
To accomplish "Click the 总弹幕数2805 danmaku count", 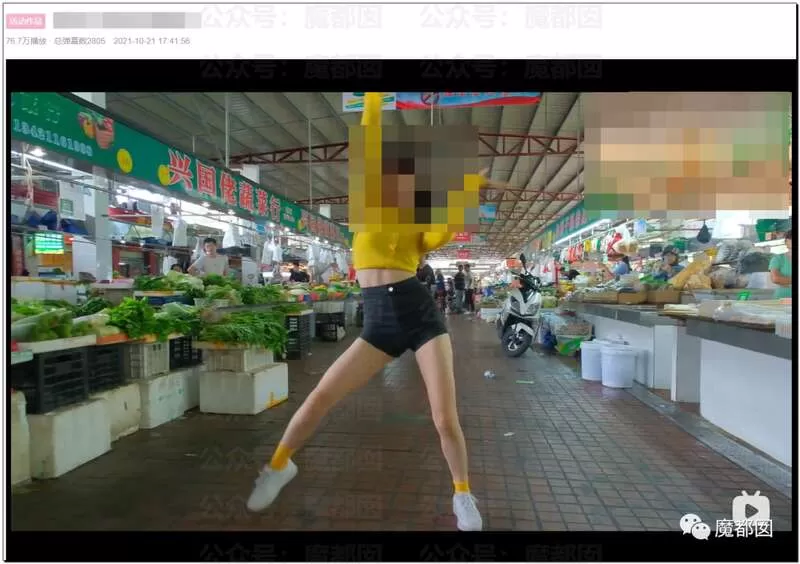I will [x=80, y=41].
